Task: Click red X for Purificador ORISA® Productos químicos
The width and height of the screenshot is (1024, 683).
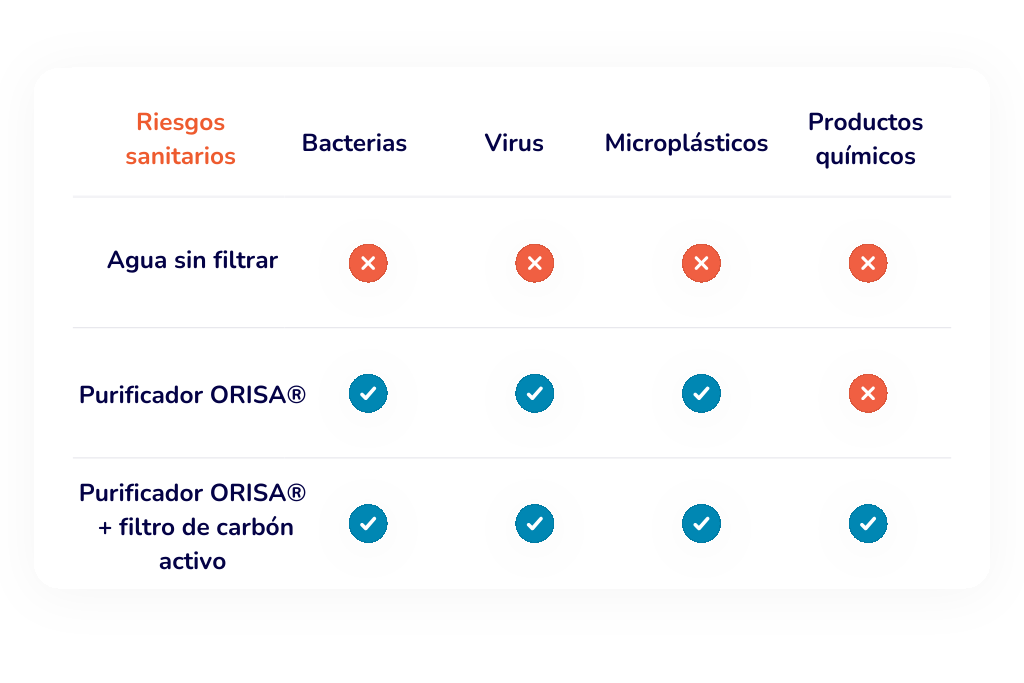Action: 868,394
